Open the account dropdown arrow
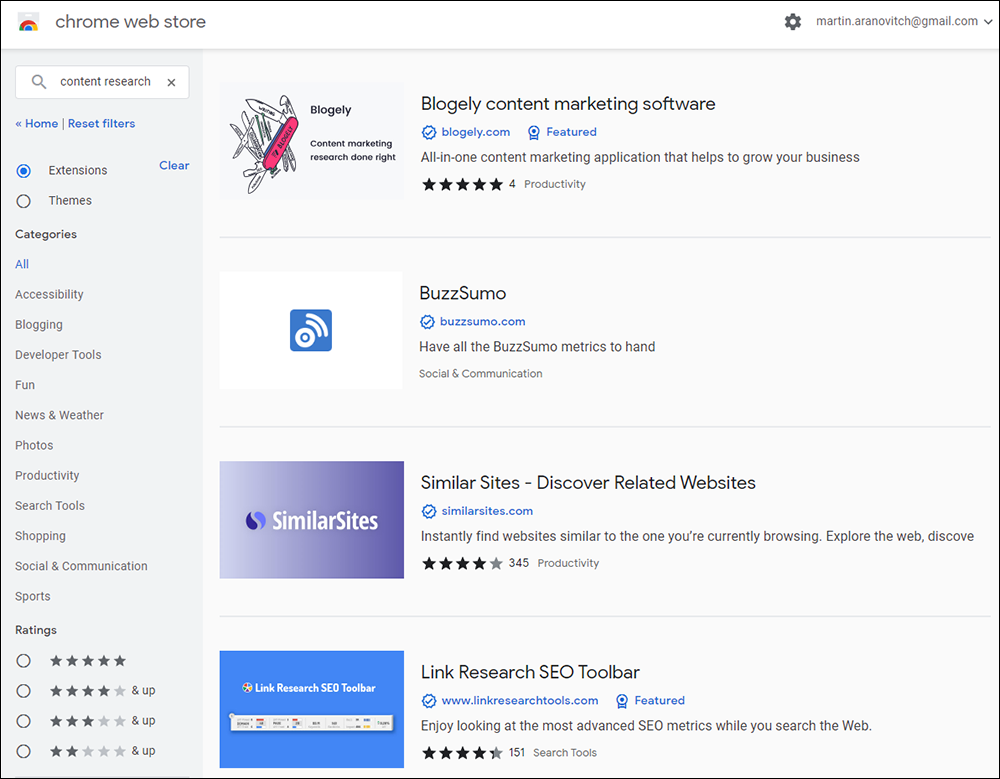 tap(988, 22)
